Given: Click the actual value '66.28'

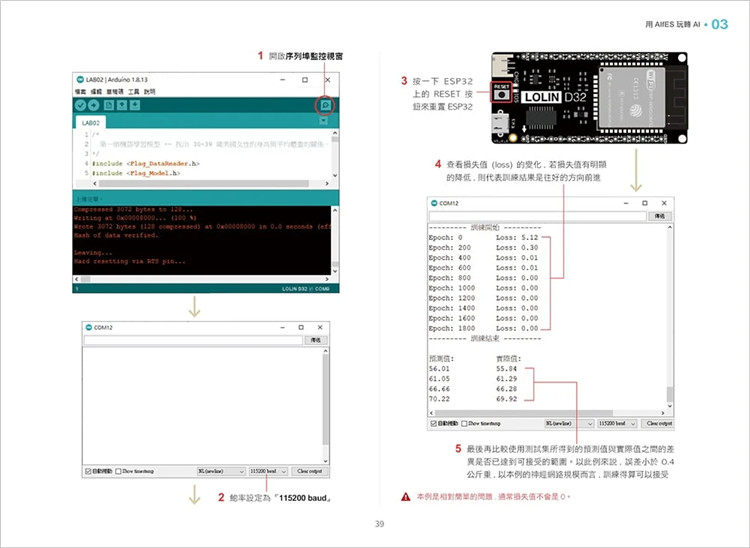Looking at the screenshot, I should (x=507, y=389).
